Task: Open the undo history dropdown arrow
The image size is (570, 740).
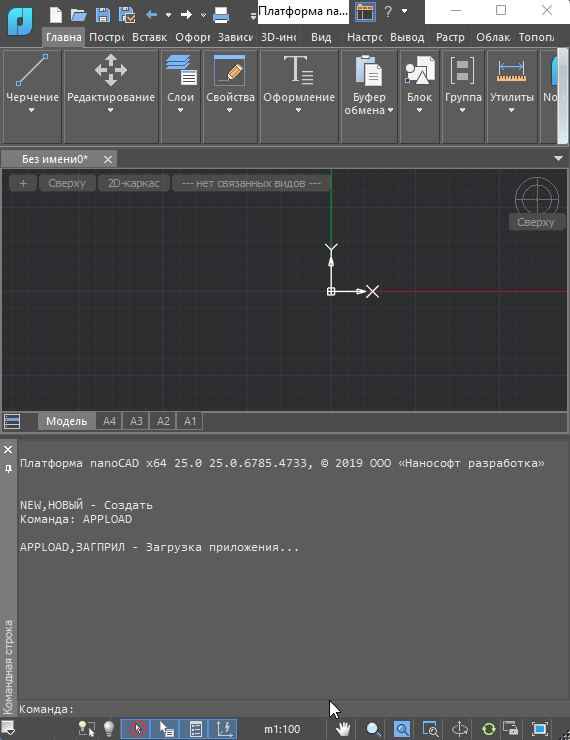Action: [168, 15]
